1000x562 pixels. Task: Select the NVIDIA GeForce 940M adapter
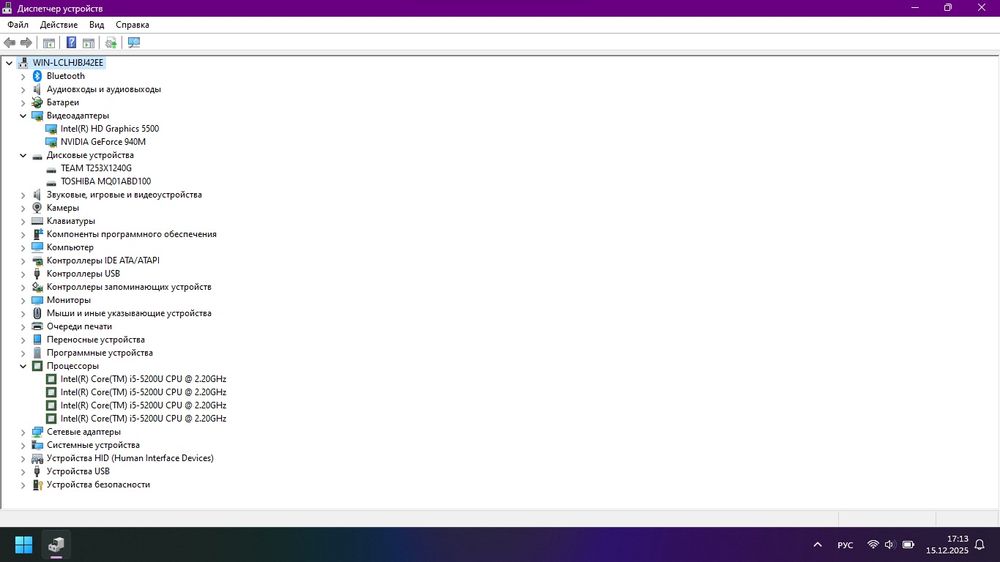coord(103,142)
